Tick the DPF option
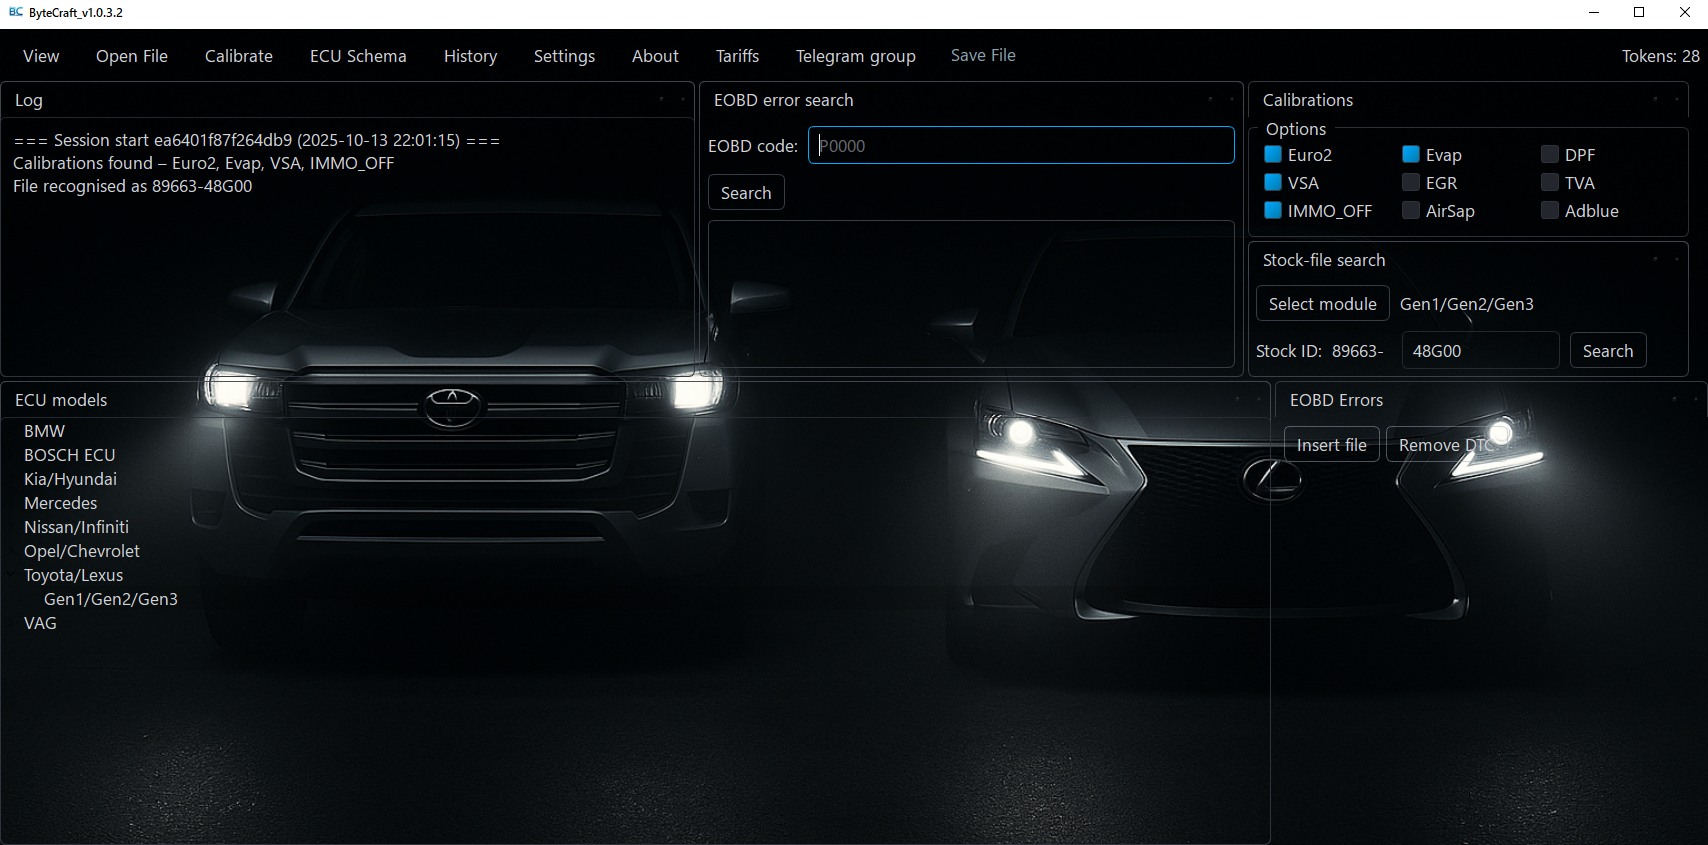The height and width of the screenshot is (845, 1708). pyautogui.click(x=1550, y=154)
